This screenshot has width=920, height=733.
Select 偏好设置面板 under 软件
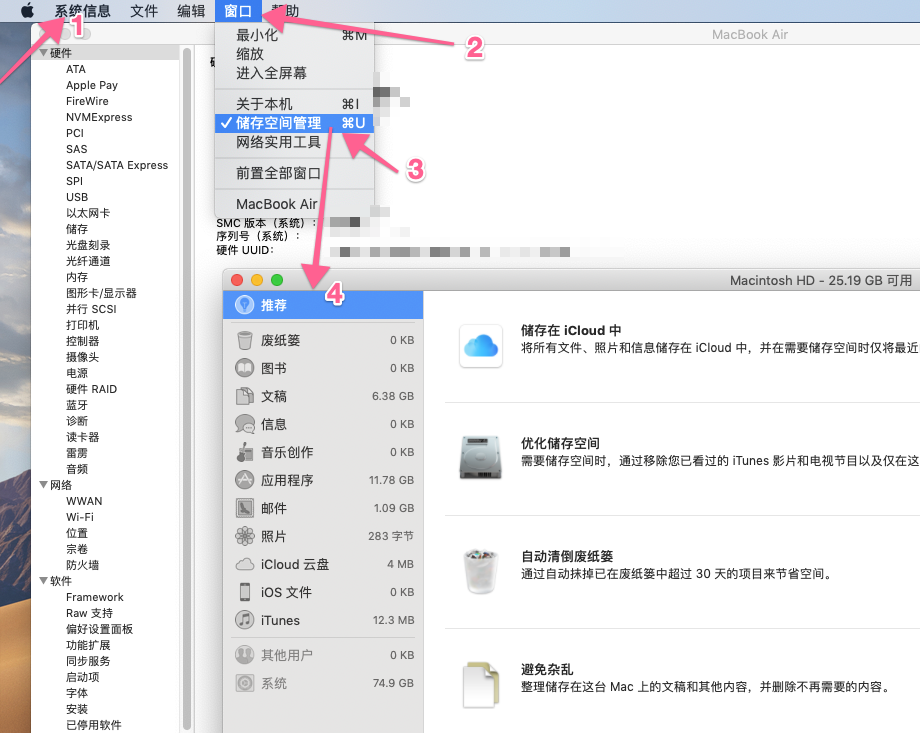[99, 629]
